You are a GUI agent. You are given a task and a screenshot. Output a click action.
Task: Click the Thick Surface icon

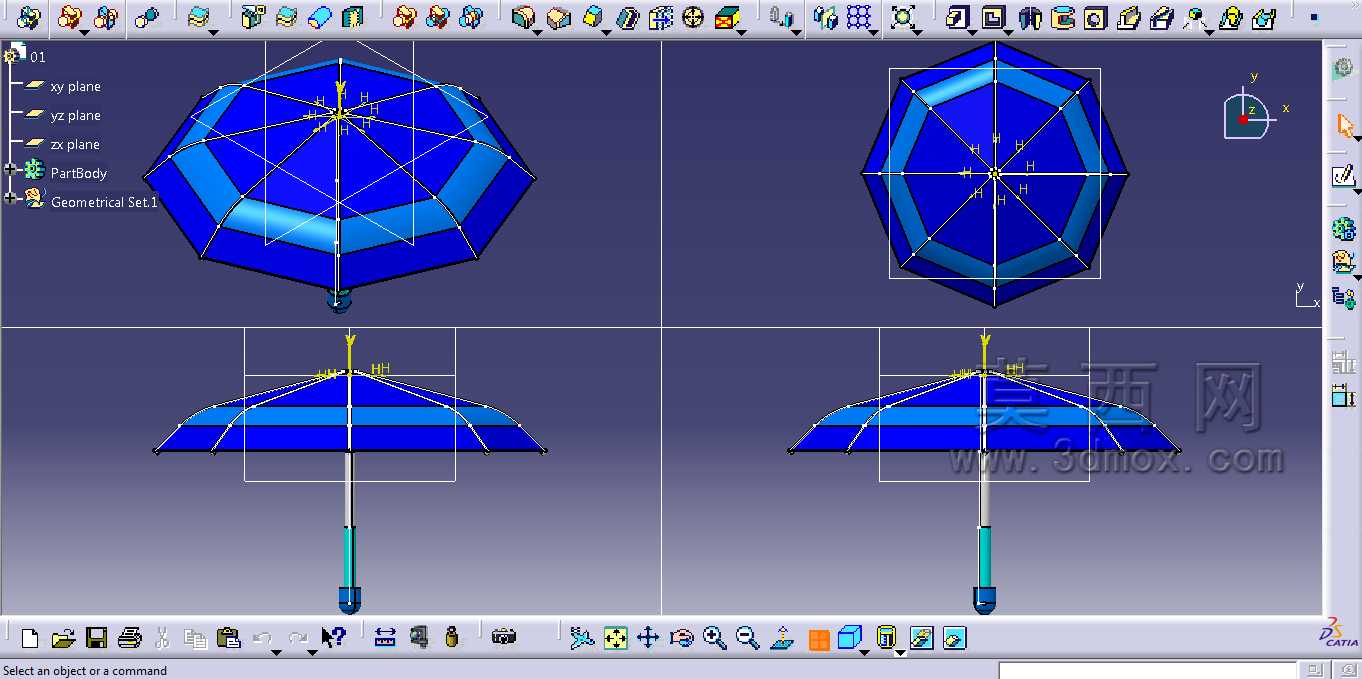click(x=286, y=17)
